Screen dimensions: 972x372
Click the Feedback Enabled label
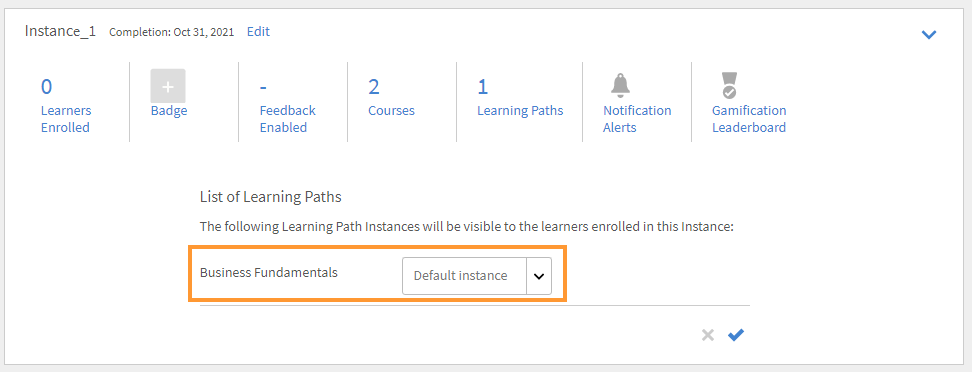coord(287,119)
